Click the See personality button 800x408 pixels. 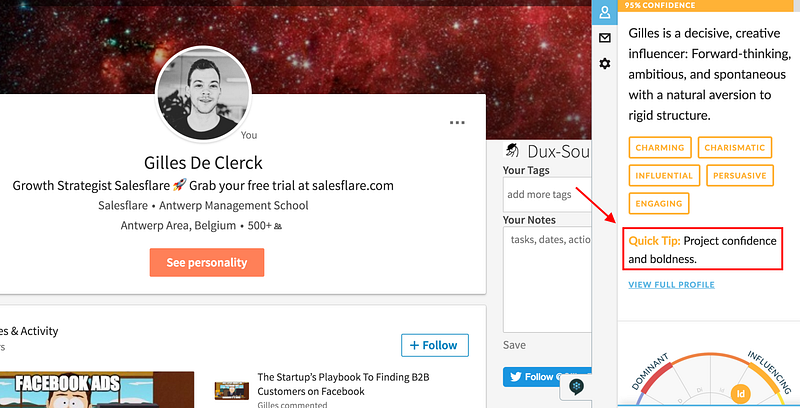(x=207, y=263)
